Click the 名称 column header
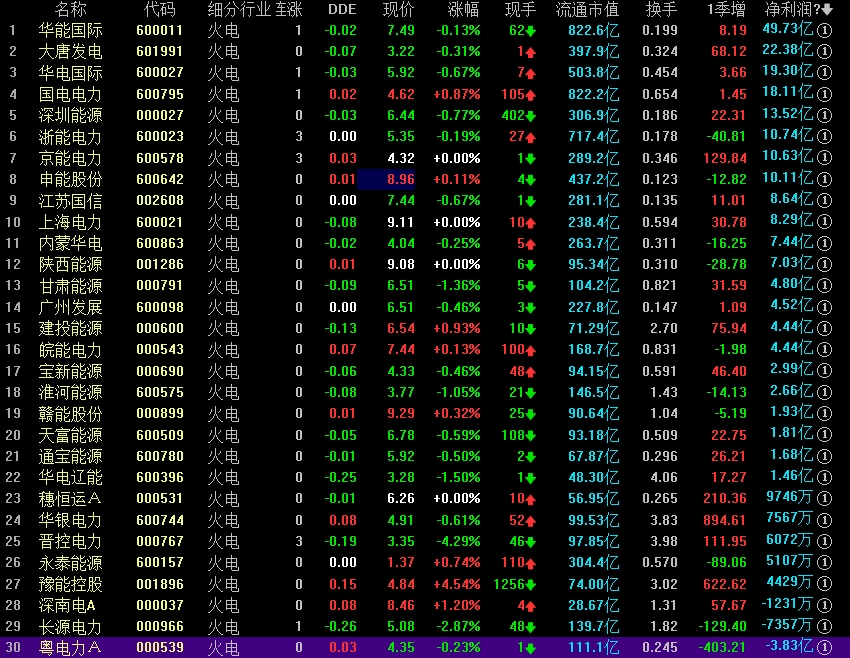Screen dimensions: 850x658 70,9
